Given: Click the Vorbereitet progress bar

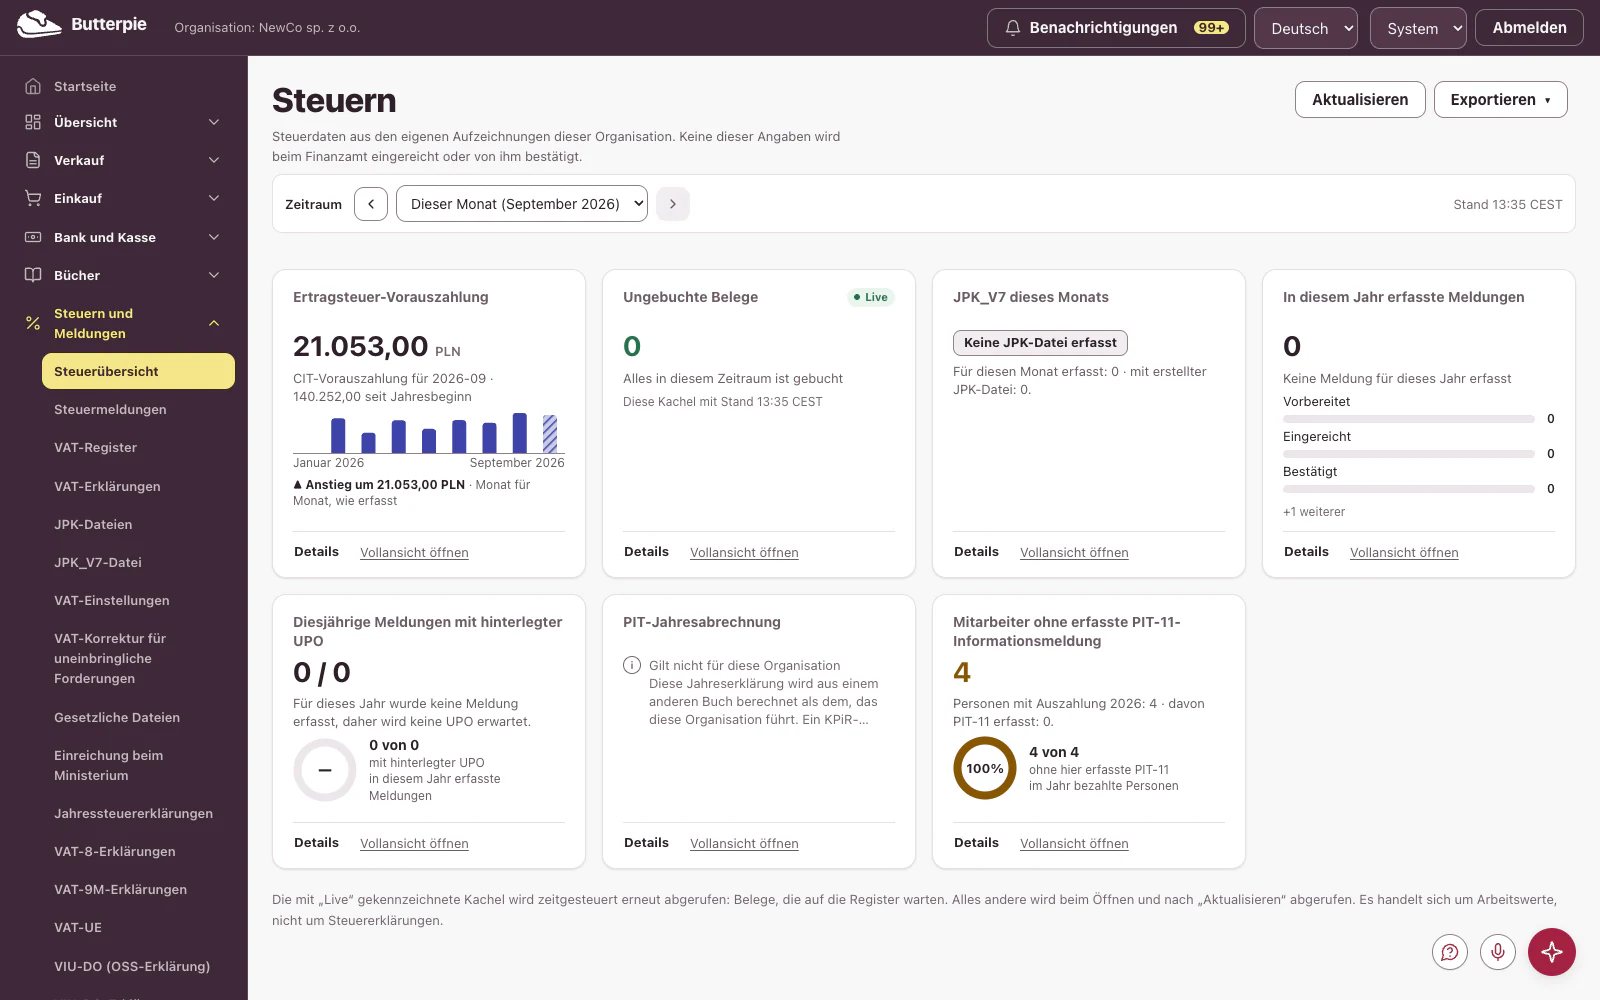Looking at the screenshot, I should click(1409, 419).
